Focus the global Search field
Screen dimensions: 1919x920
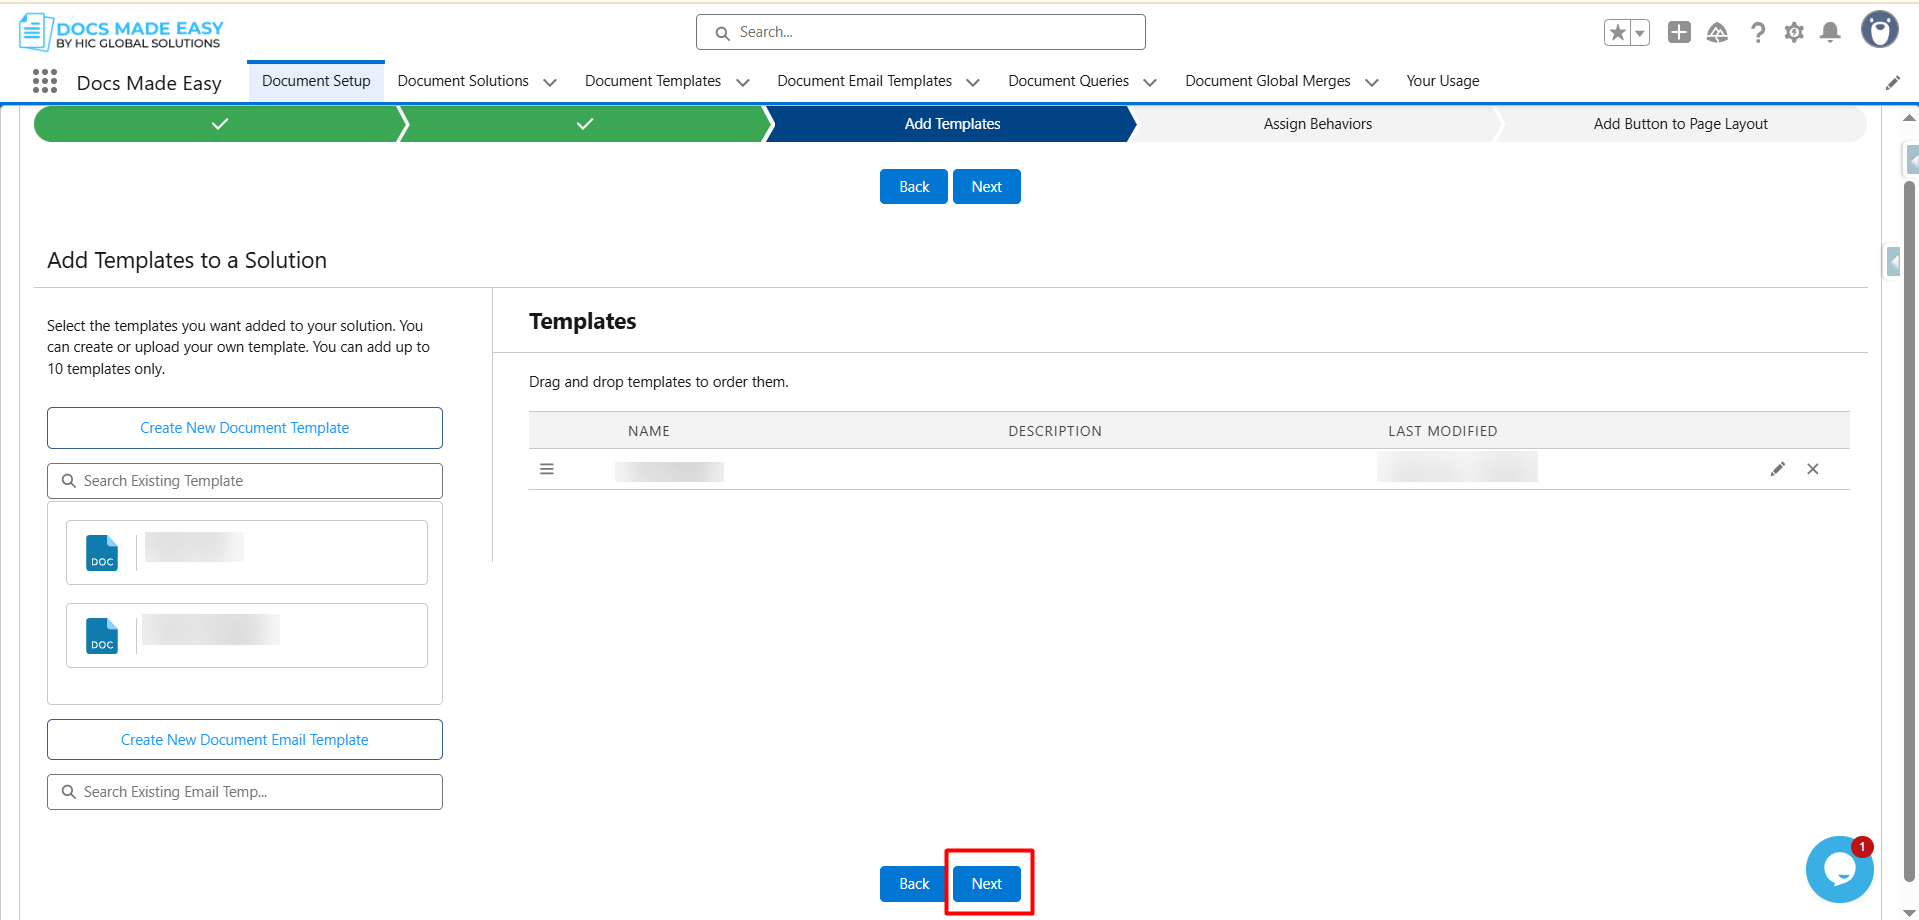[x=921, y=32]
